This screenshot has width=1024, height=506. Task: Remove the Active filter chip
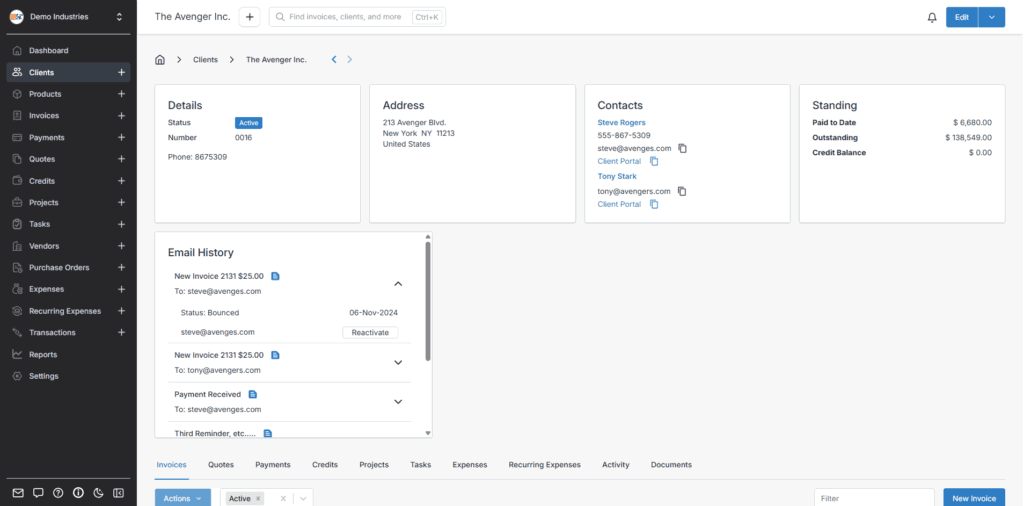pos(258,498)
